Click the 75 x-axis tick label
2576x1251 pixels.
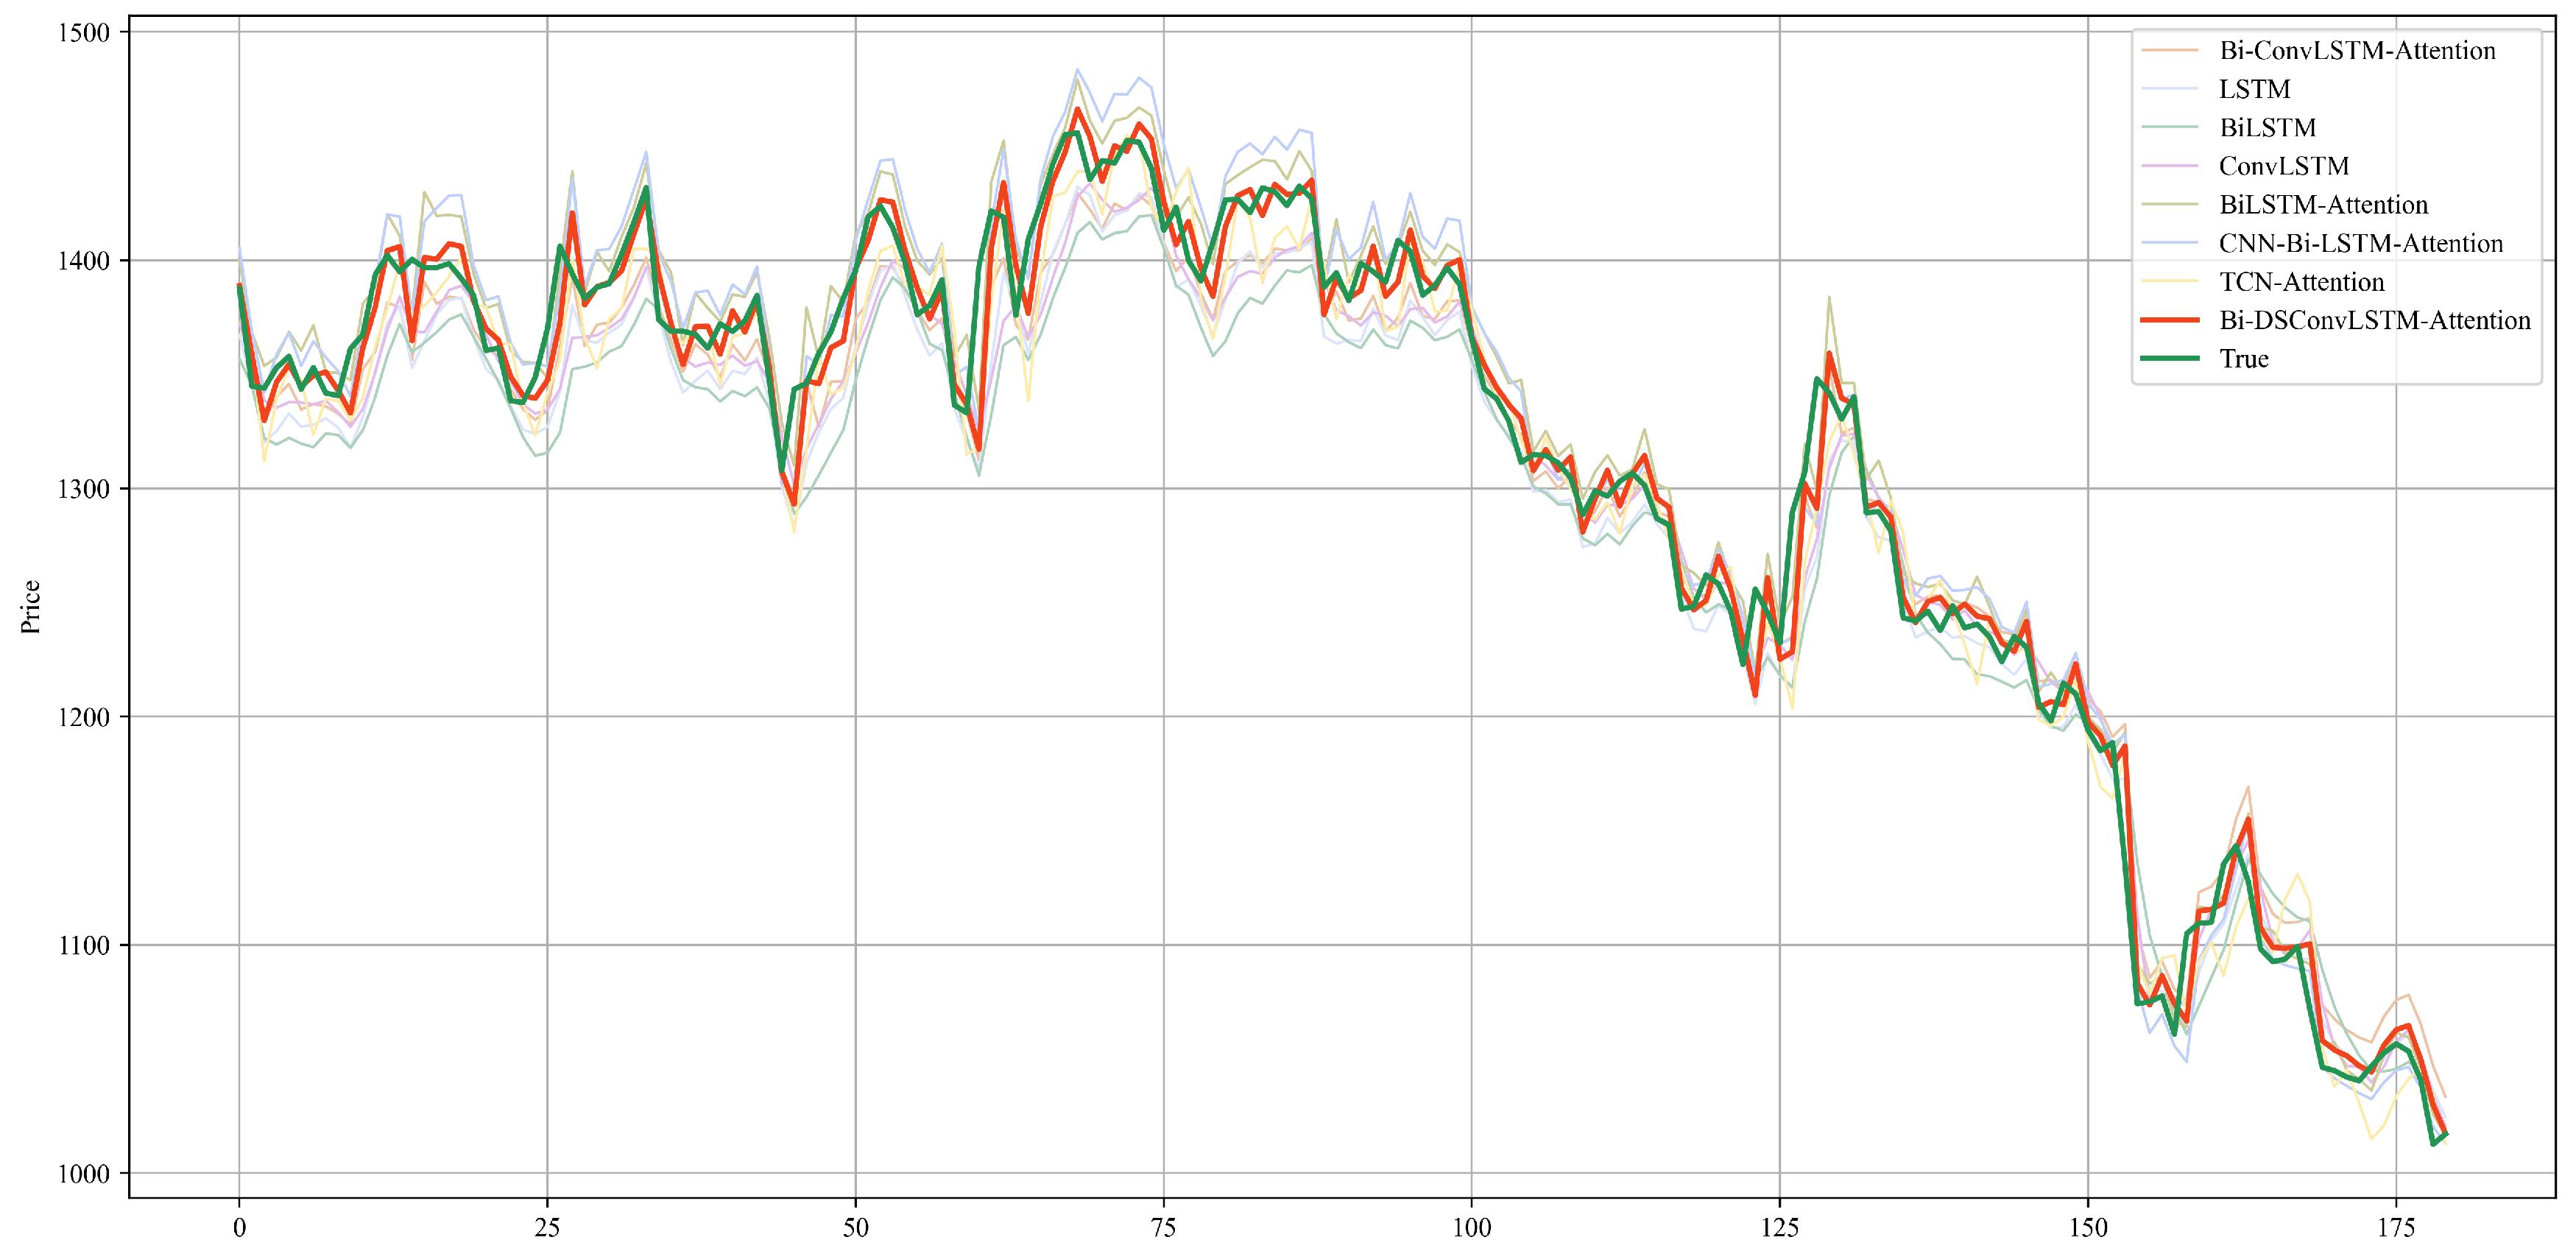coord(1163,1227)
